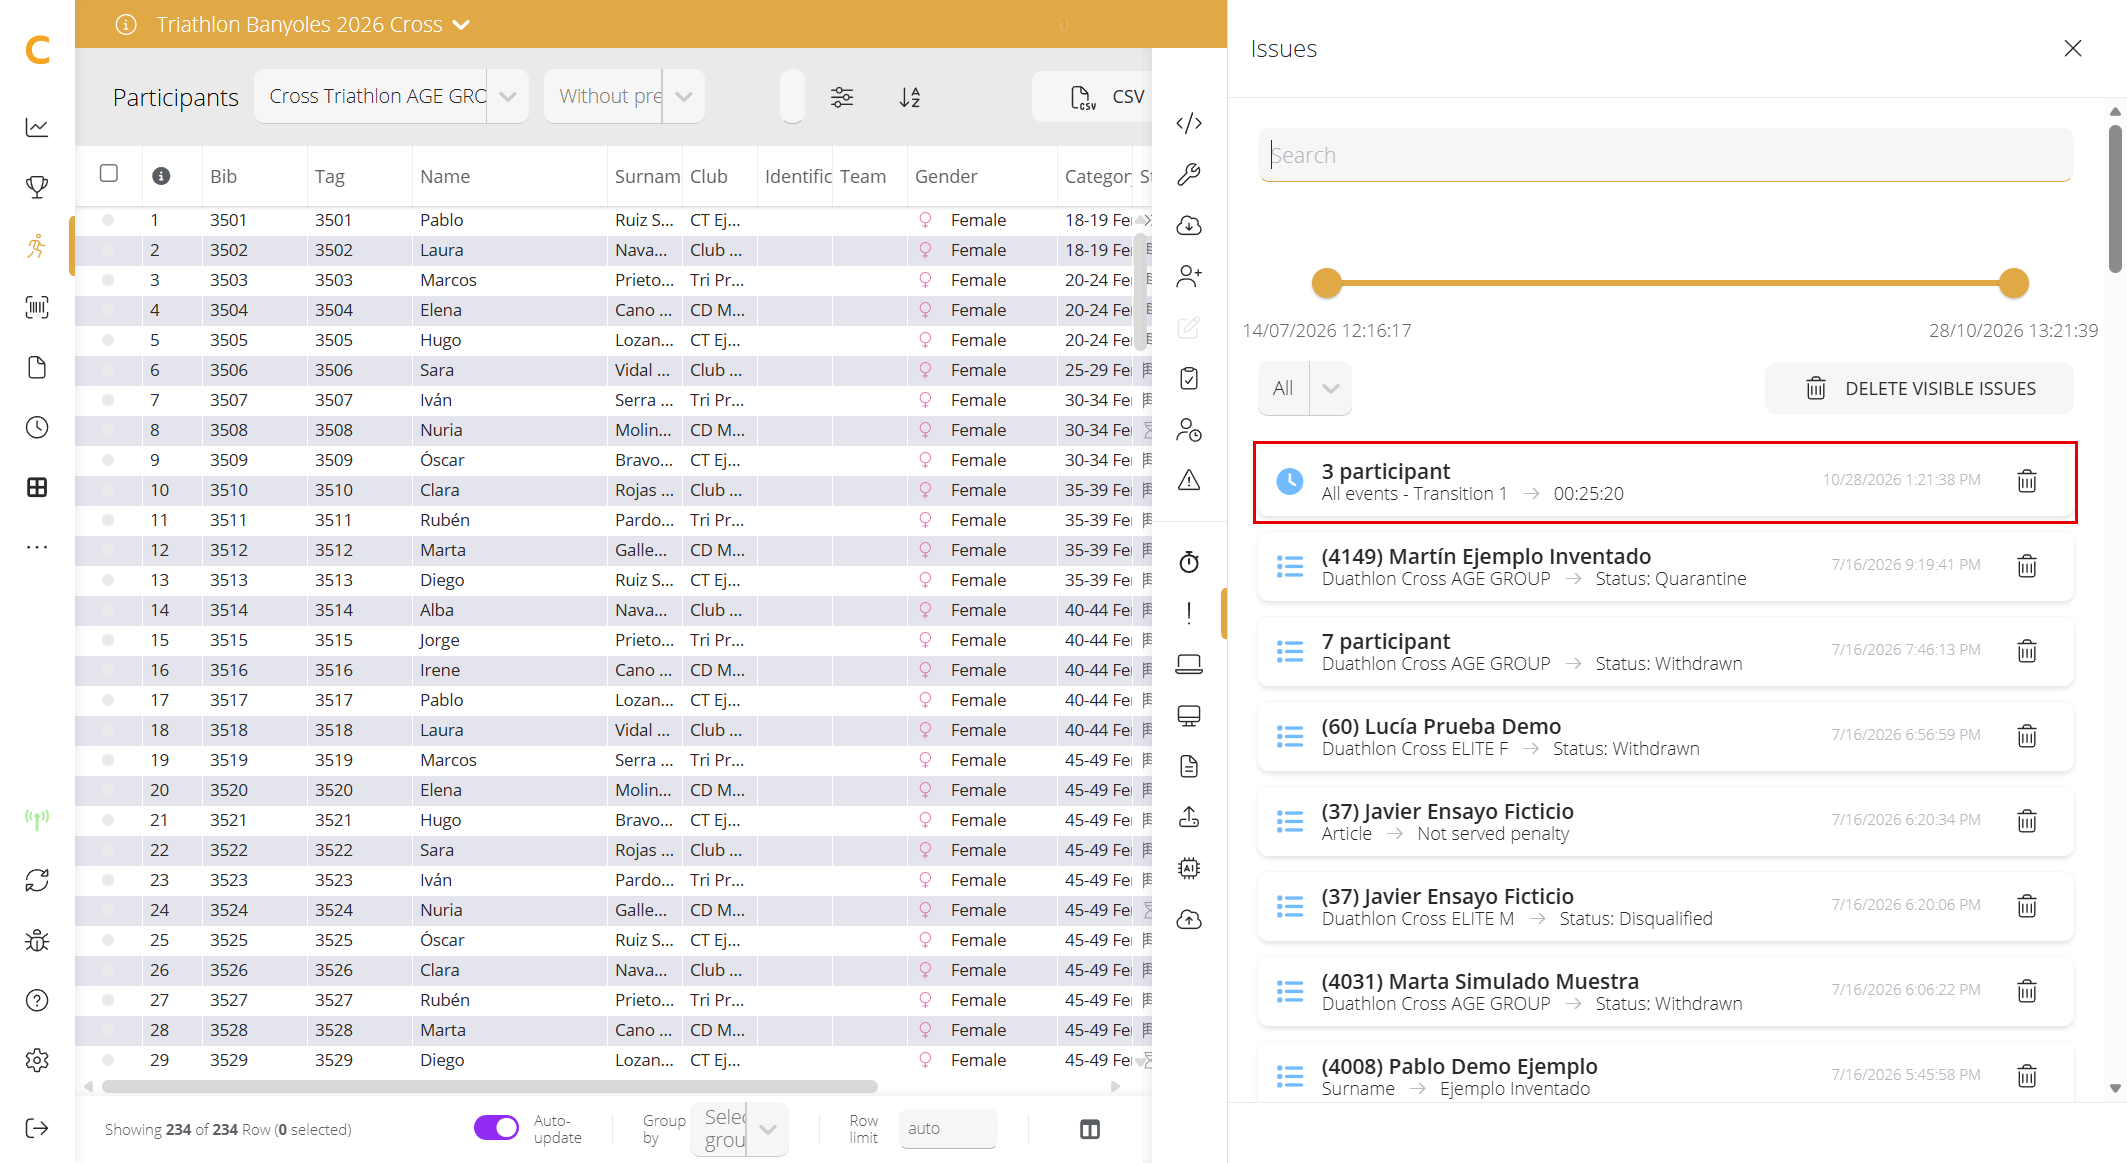Click the right handle of date range slider

pyautogui.click(x=2013, y=283)
